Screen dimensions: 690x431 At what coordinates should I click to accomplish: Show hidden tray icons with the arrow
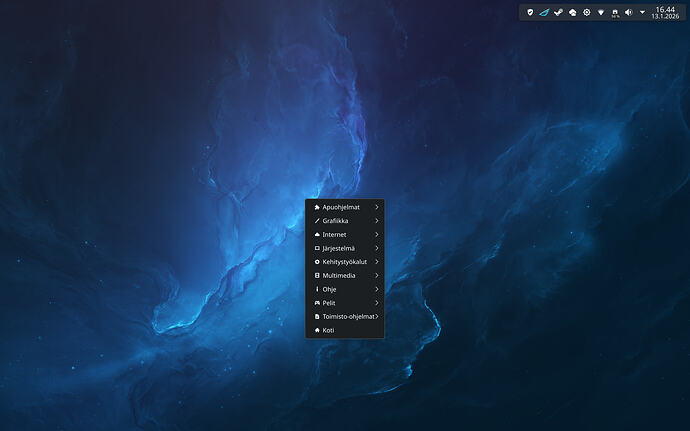[x=642, y=12]
